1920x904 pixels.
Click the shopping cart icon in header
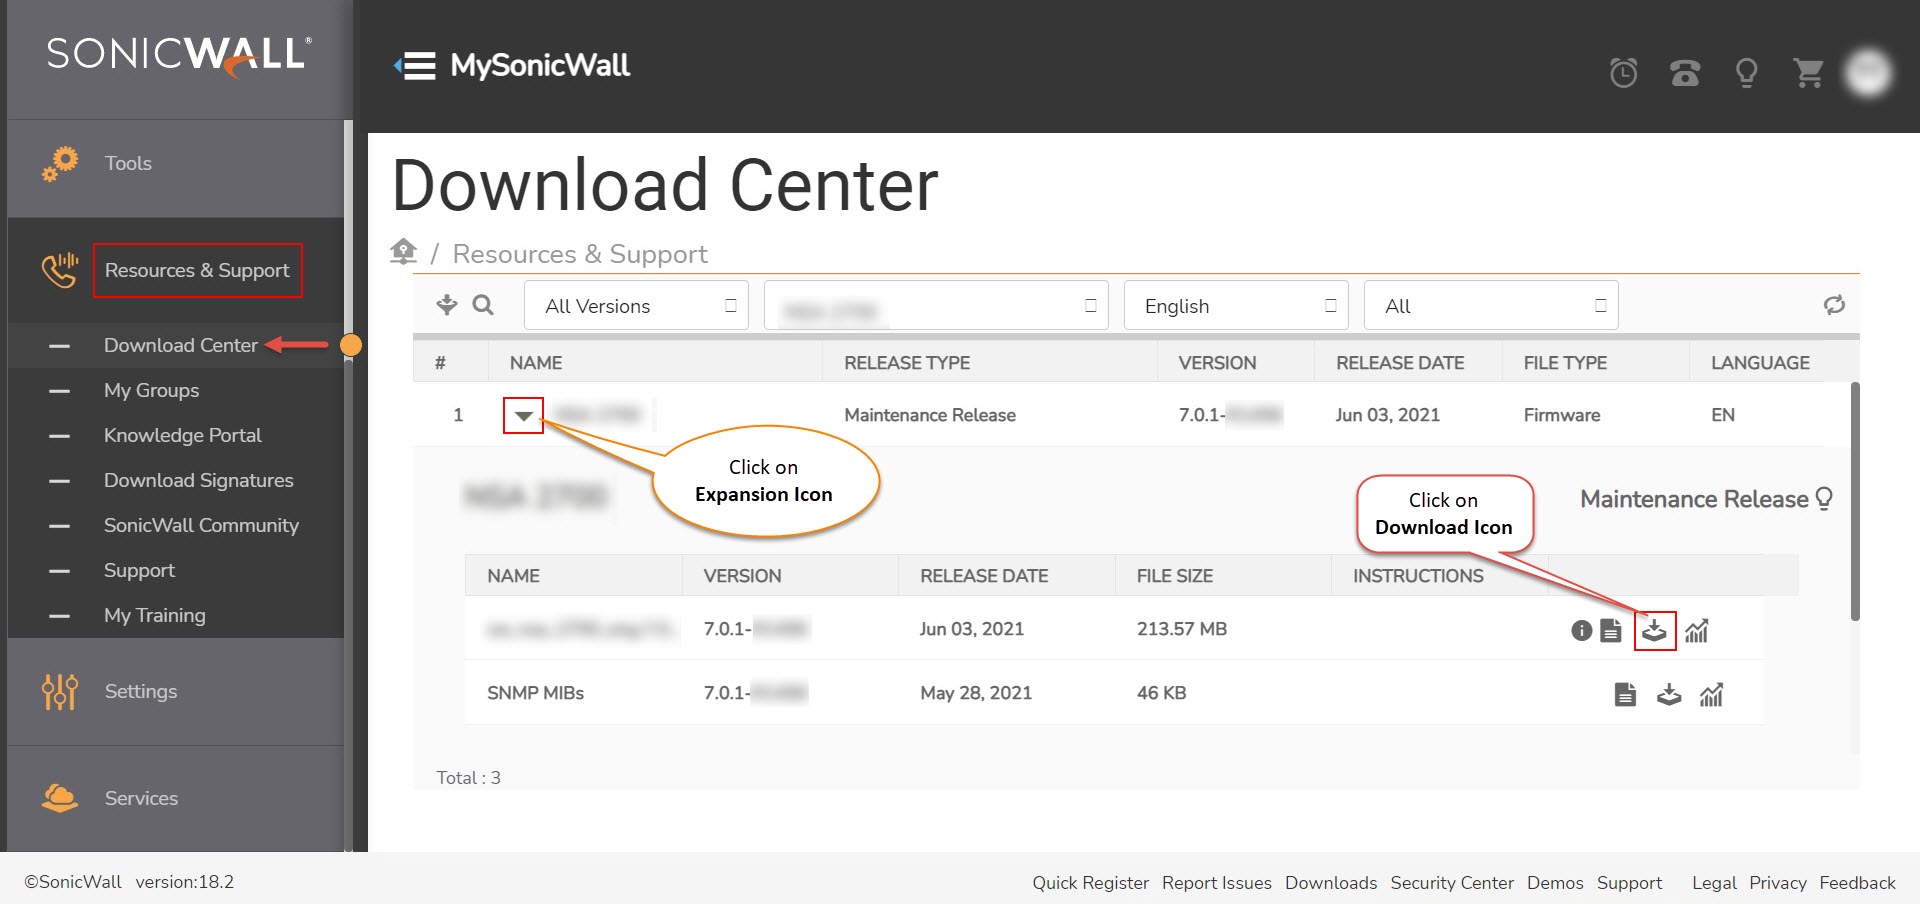click(x=1808, y=73)
